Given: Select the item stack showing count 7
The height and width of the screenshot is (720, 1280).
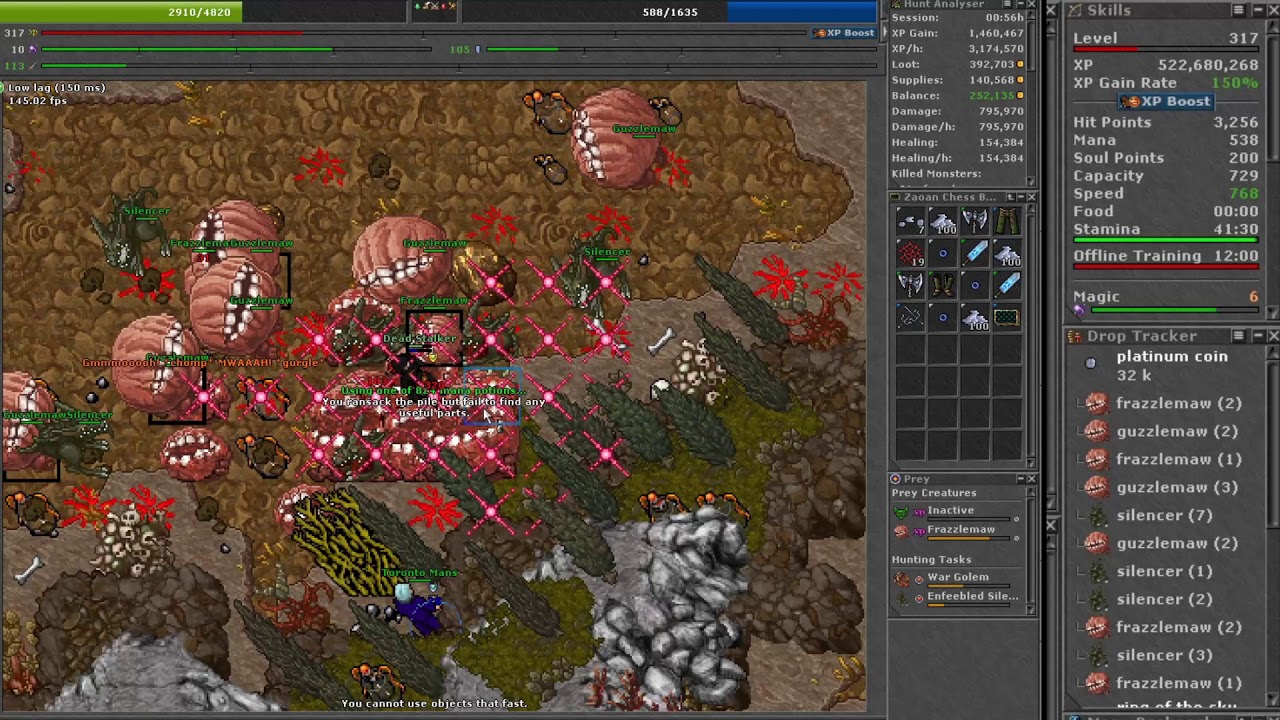Looking at the screenshot, I should [x=909, y=223].
